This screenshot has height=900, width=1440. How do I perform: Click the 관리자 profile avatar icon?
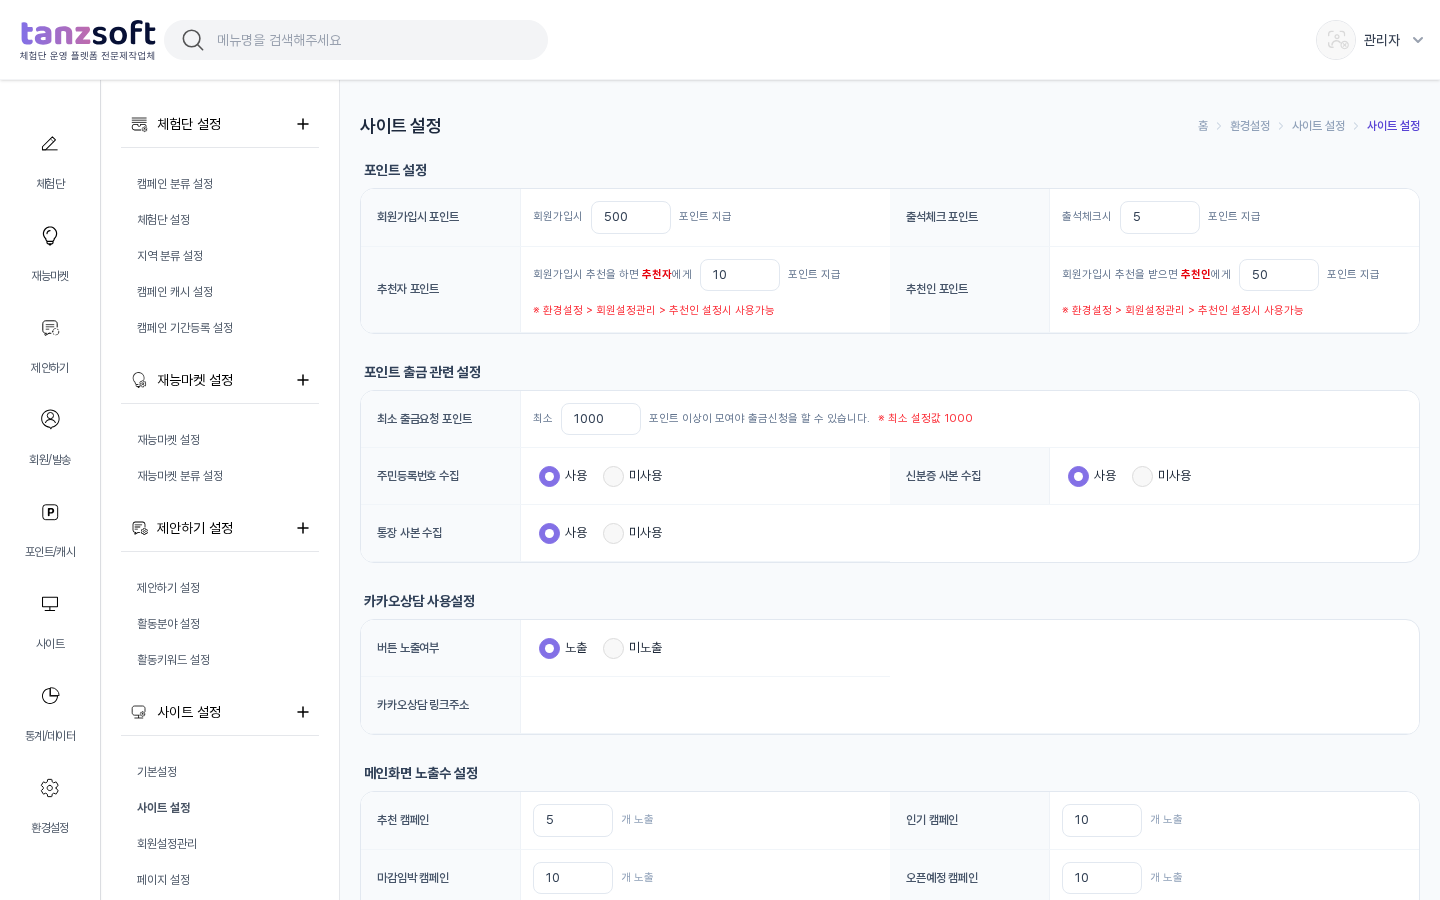click(x=1336, y=40)
